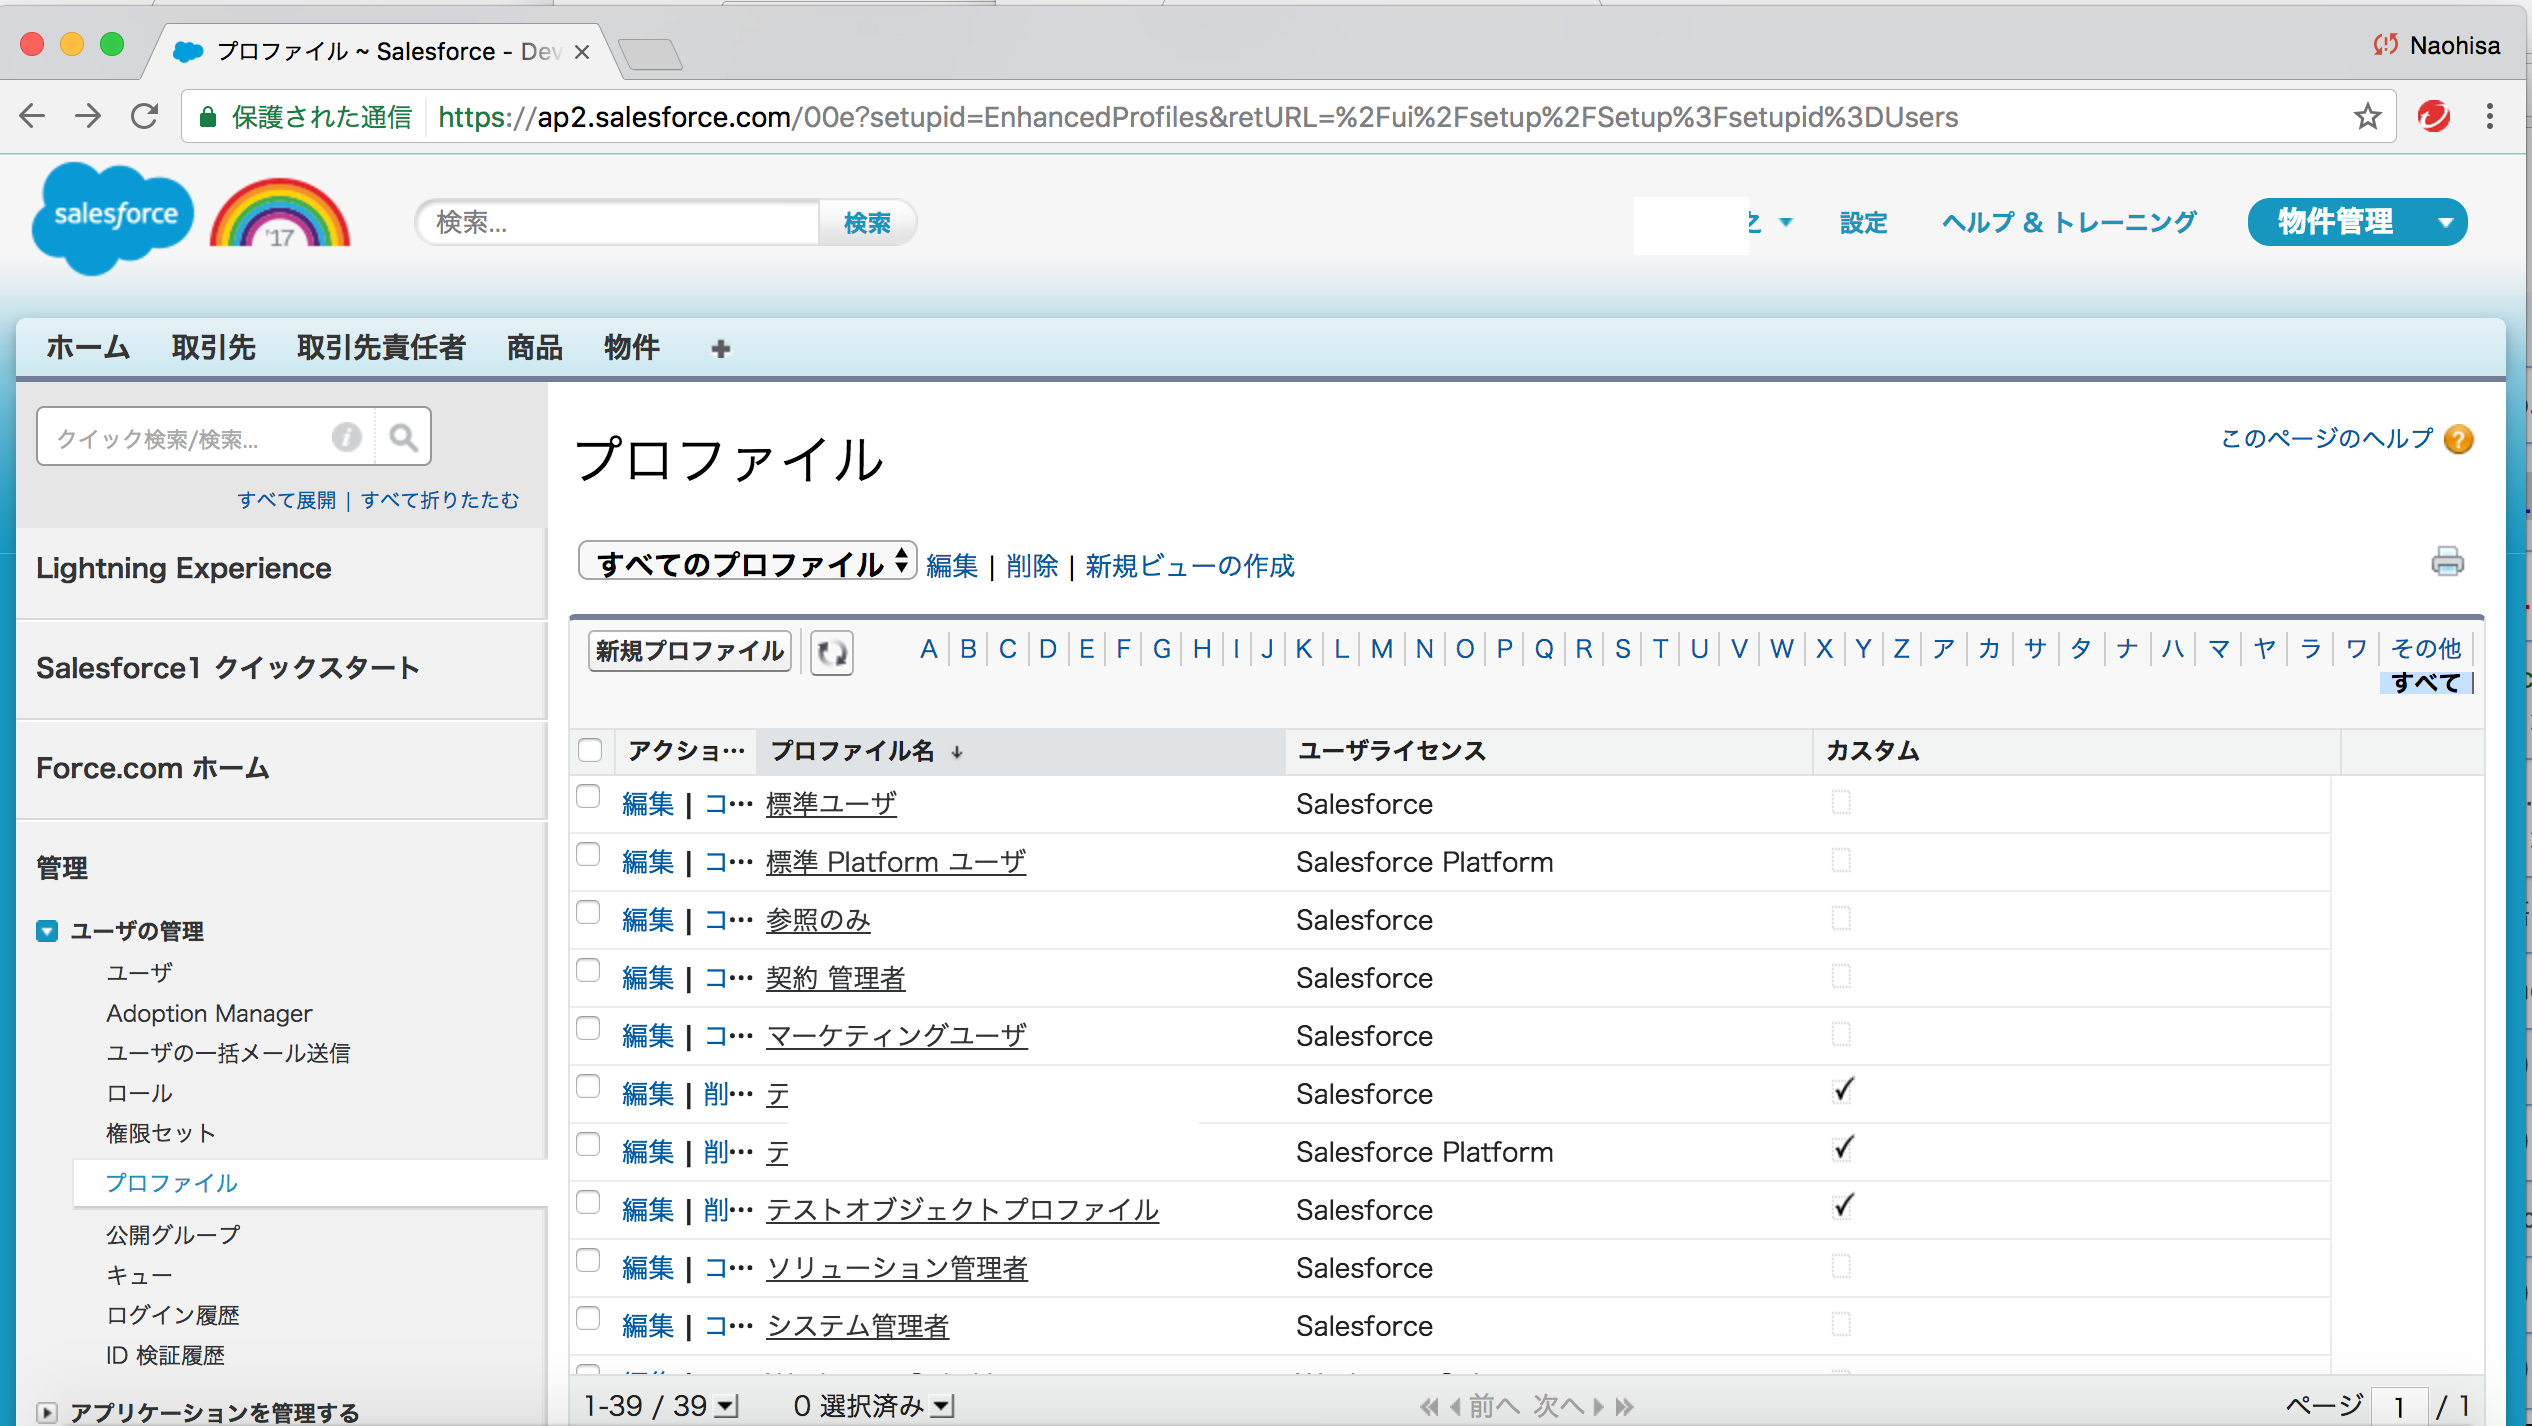Go forward with browser forward arrow

[x=88, y=117]
